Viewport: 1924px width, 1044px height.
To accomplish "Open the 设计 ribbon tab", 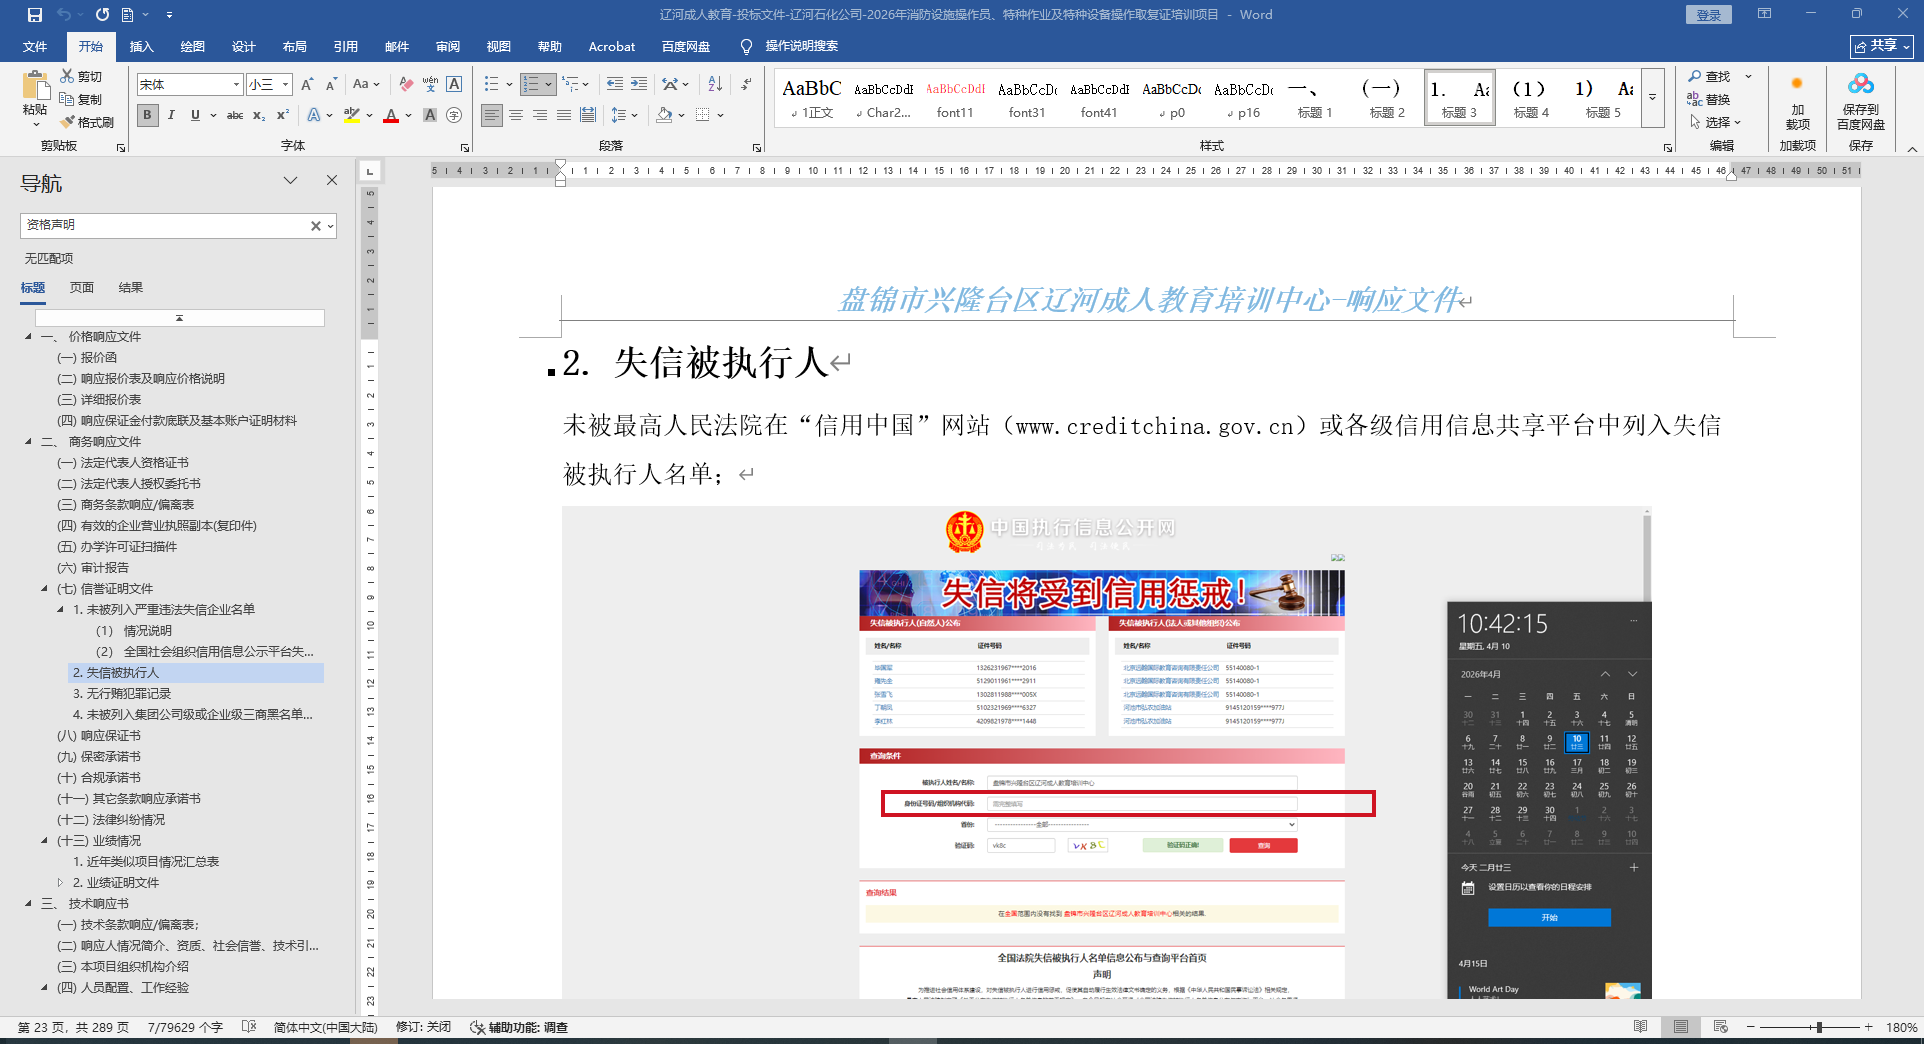I will 243,46.
